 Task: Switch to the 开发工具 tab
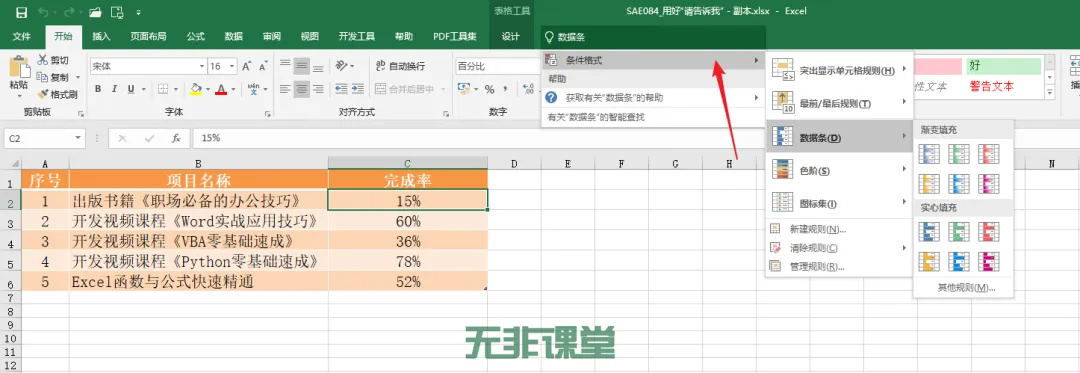(x=356, y=36)
